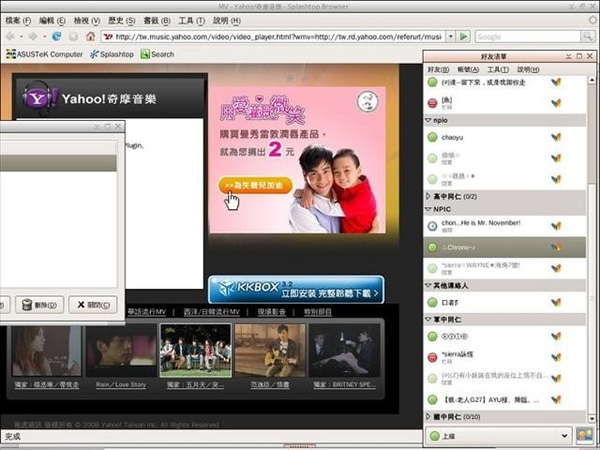Viewport: 600px width, 450px height.
Task: Select buddy containing AYU樣
Action: tap(505, 400)
